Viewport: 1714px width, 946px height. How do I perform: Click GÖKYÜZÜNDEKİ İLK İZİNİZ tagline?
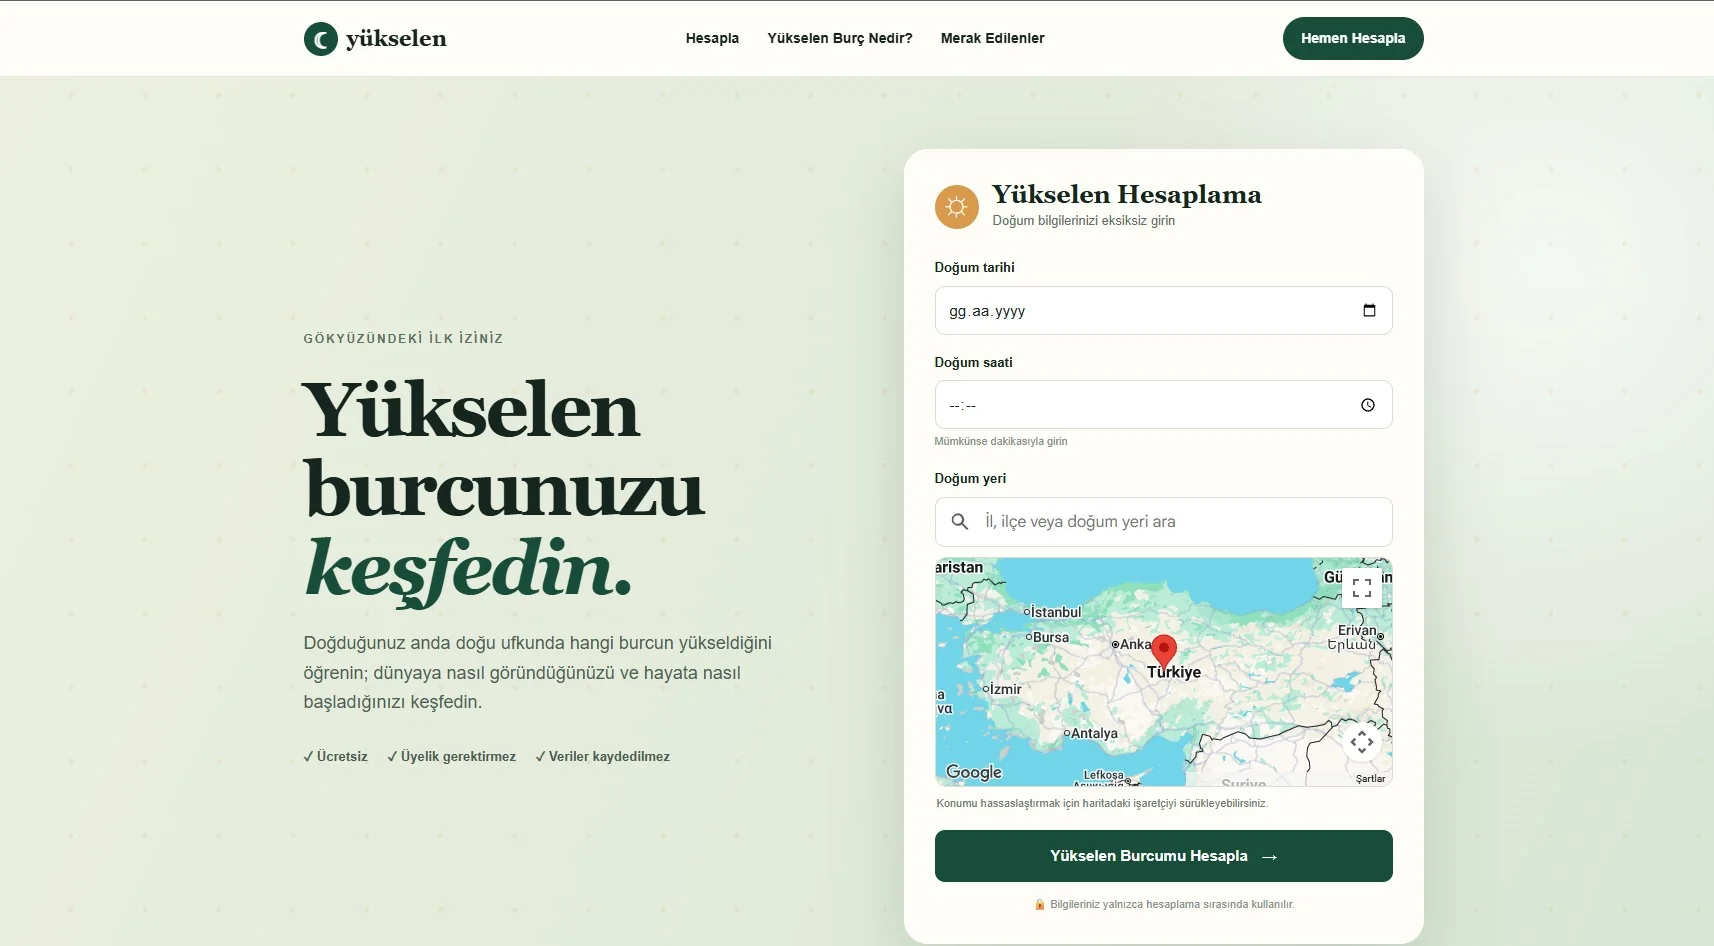click(403, 338)
